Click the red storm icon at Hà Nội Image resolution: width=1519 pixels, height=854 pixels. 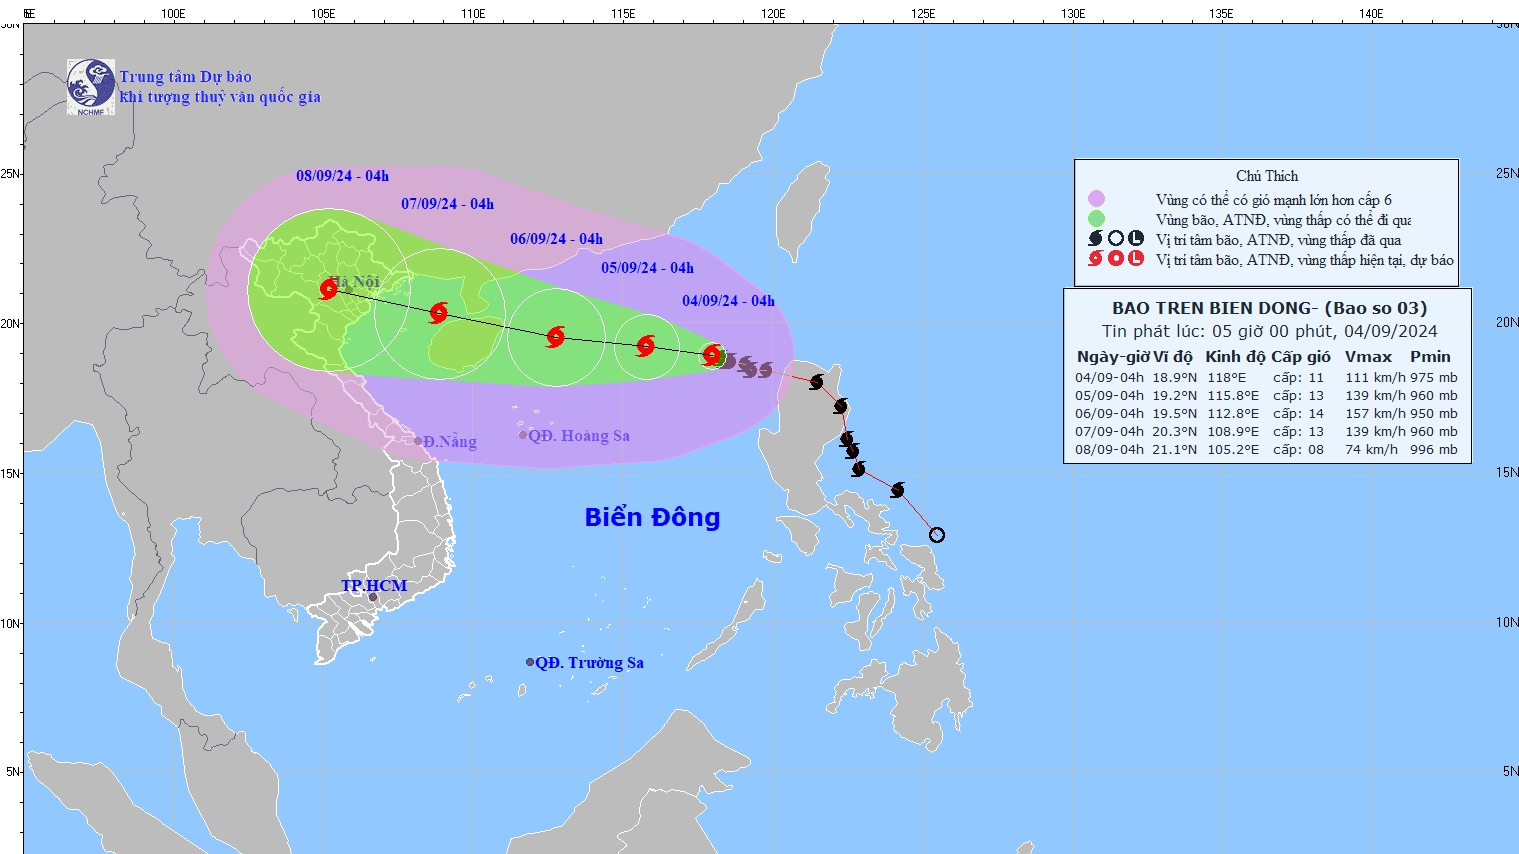tap(329, 289)
